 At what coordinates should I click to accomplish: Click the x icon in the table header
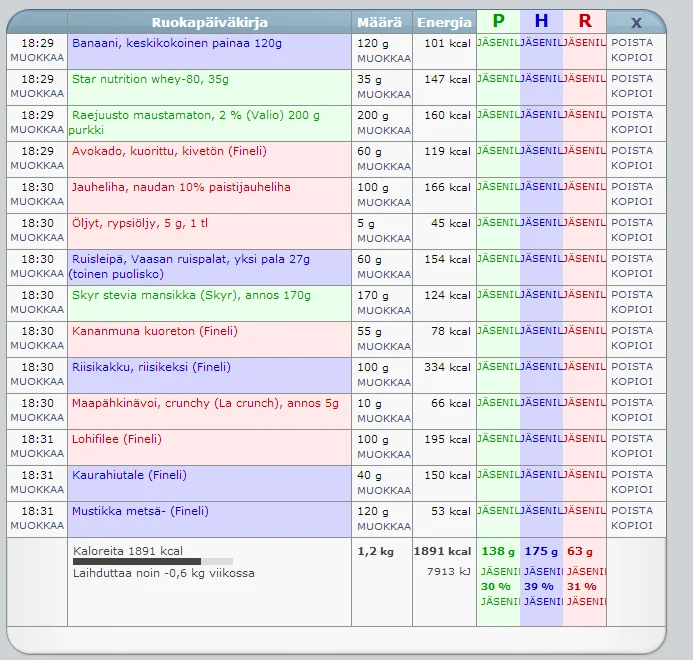[x=636, y=22]
